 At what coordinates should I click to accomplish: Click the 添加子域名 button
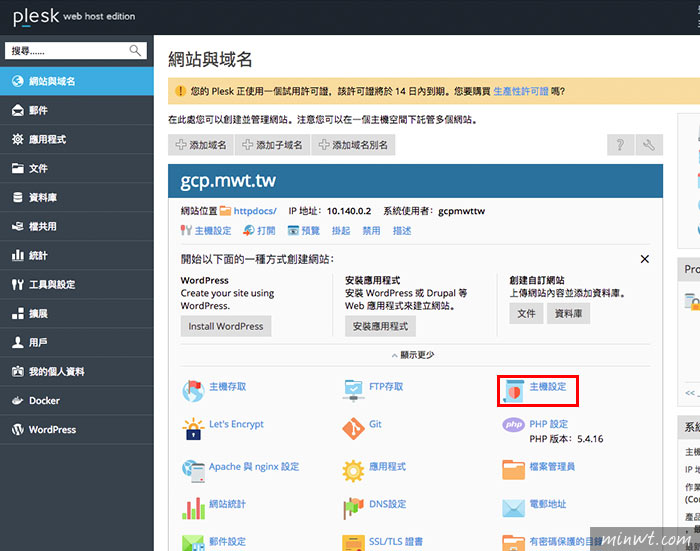point(272,145)
